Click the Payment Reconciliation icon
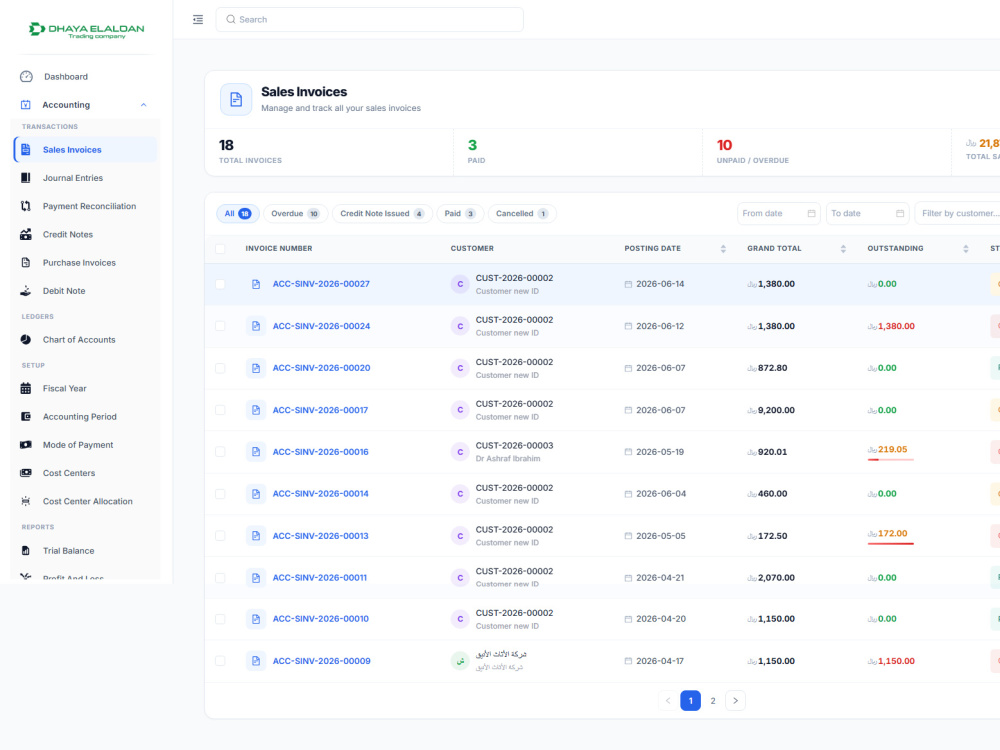Image resolution: width=1000 pixels, height=750 pixels. tap(26, 206)
